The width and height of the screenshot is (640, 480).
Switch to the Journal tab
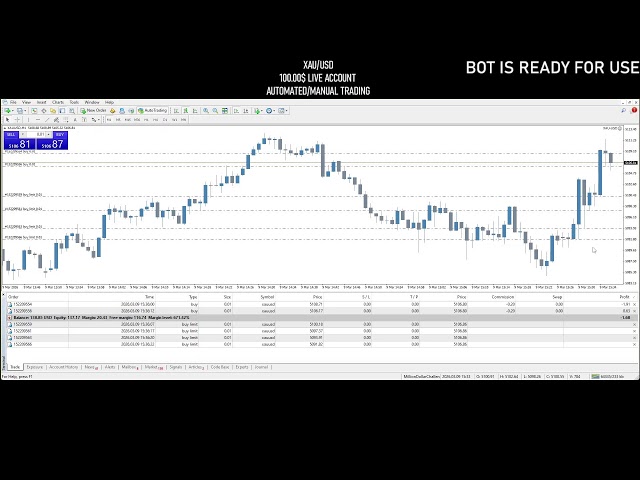click(x=262, y=367)
